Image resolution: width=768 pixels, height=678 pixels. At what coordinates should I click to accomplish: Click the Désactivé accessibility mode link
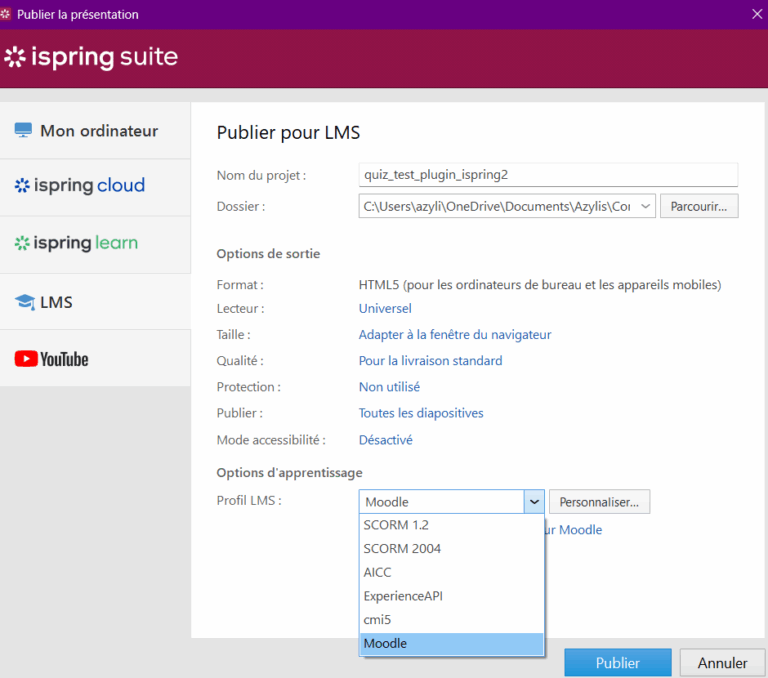[x=386, y=440]
